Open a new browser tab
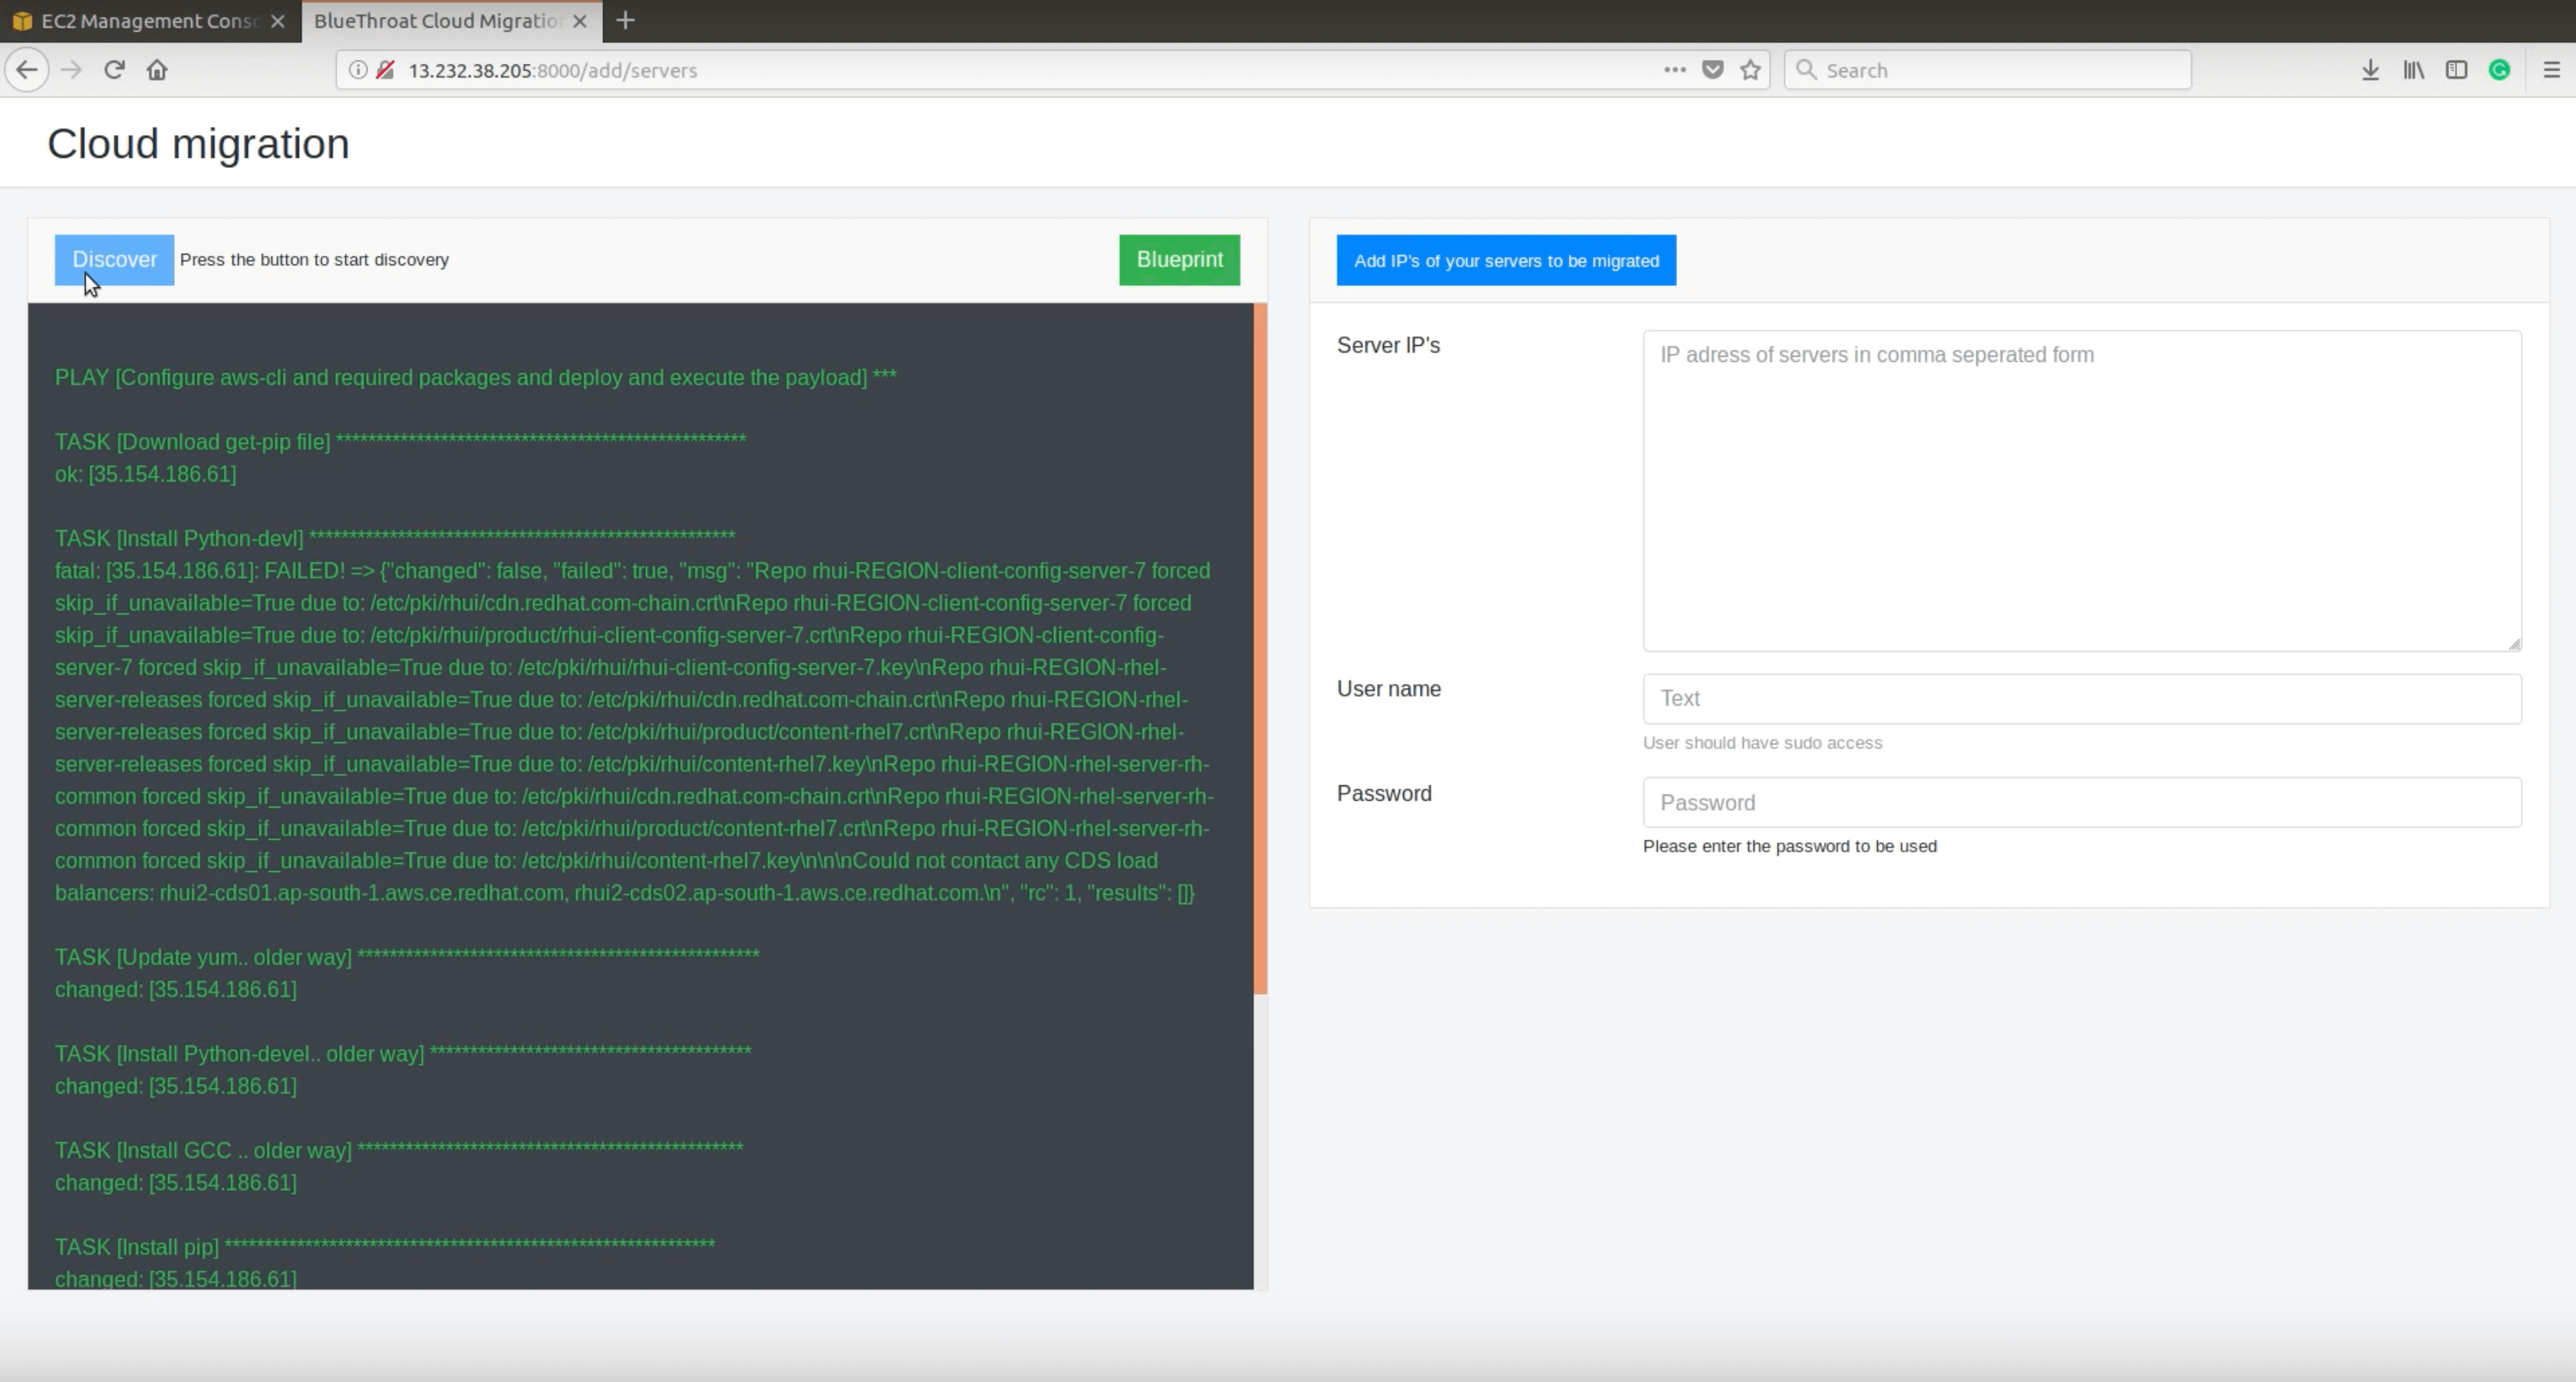 tap(625, 20)
